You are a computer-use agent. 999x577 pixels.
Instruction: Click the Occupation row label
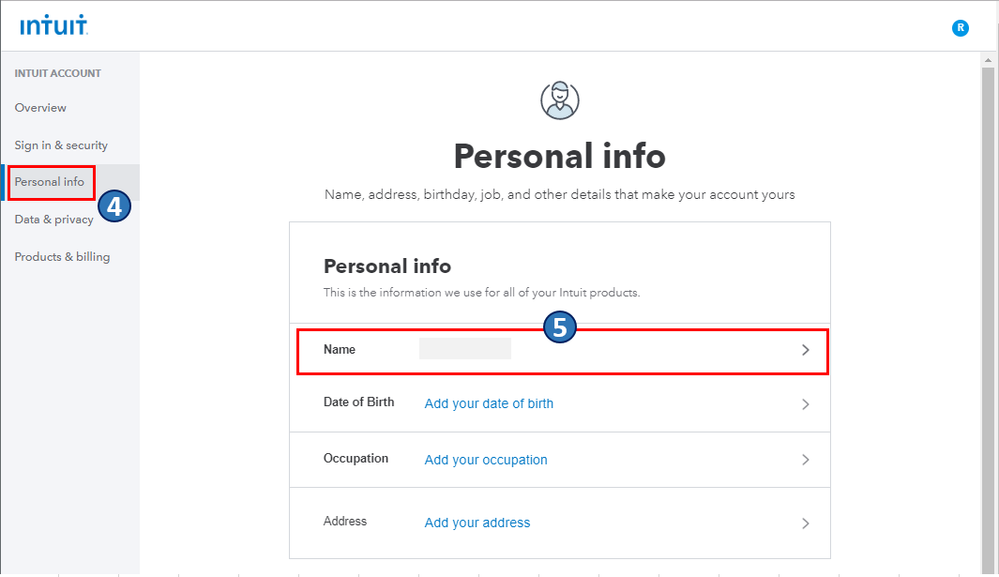tap(356, 459)
